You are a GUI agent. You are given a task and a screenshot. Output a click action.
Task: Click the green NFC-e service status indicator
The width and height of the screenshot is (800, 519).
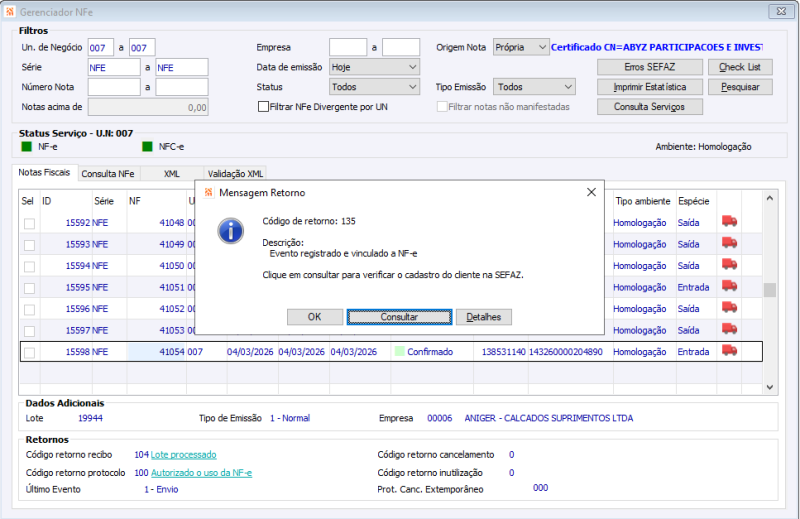click(x=147, y=147)
